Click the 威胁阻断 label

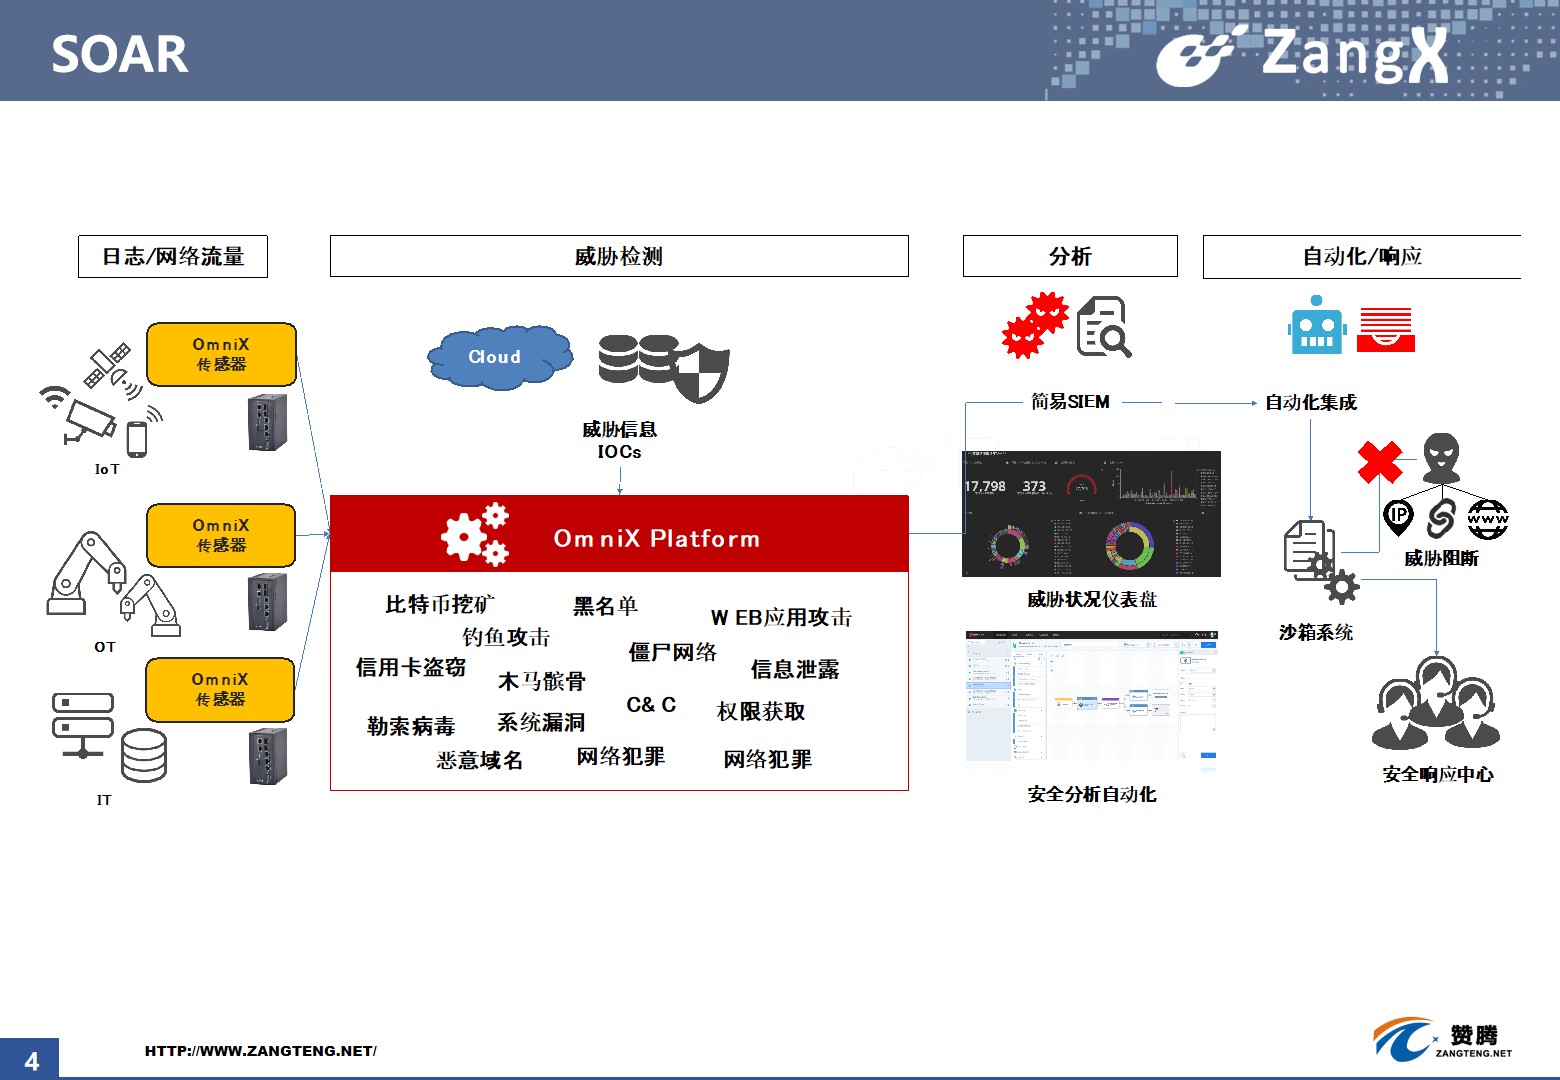(1441, 558)
